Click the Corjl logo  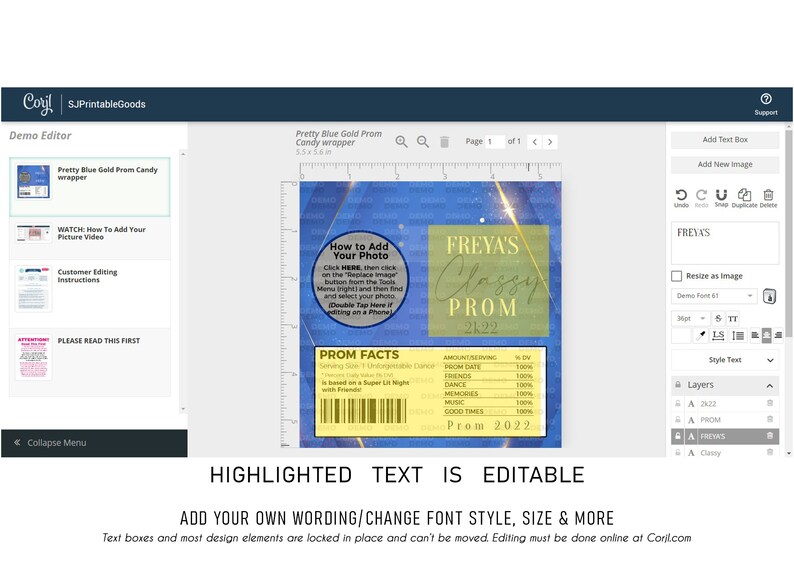(37, 103)
